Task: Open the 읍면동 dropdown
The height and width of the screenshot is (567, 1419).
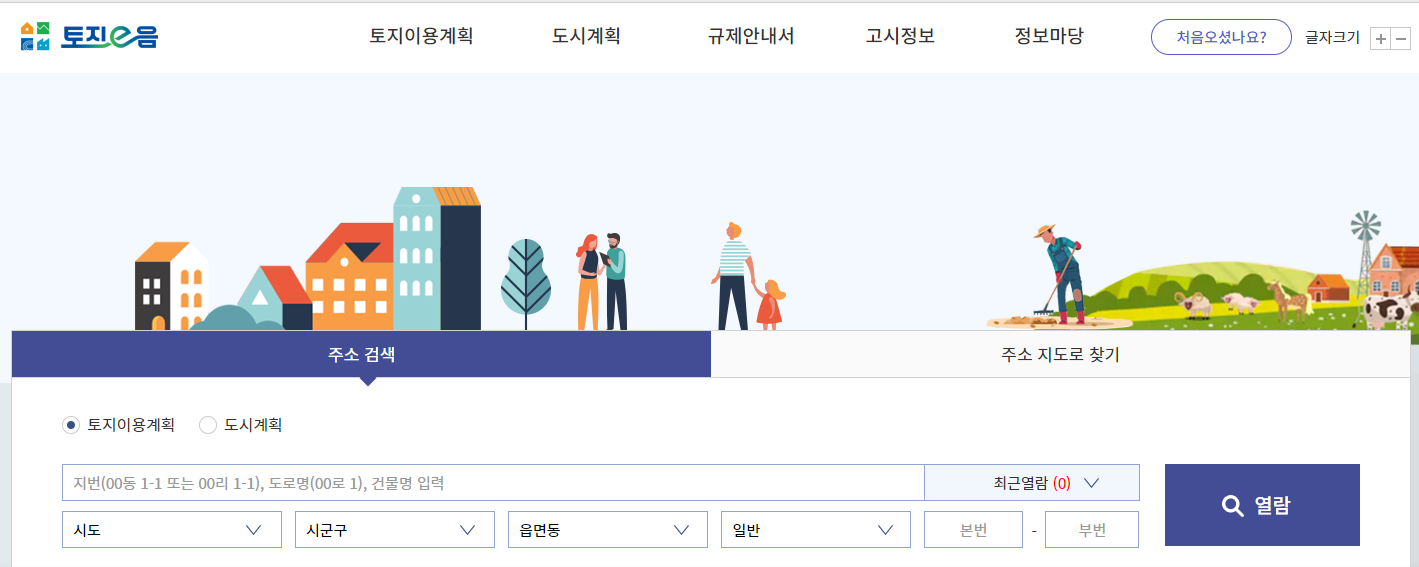Action: coord(608,530)
